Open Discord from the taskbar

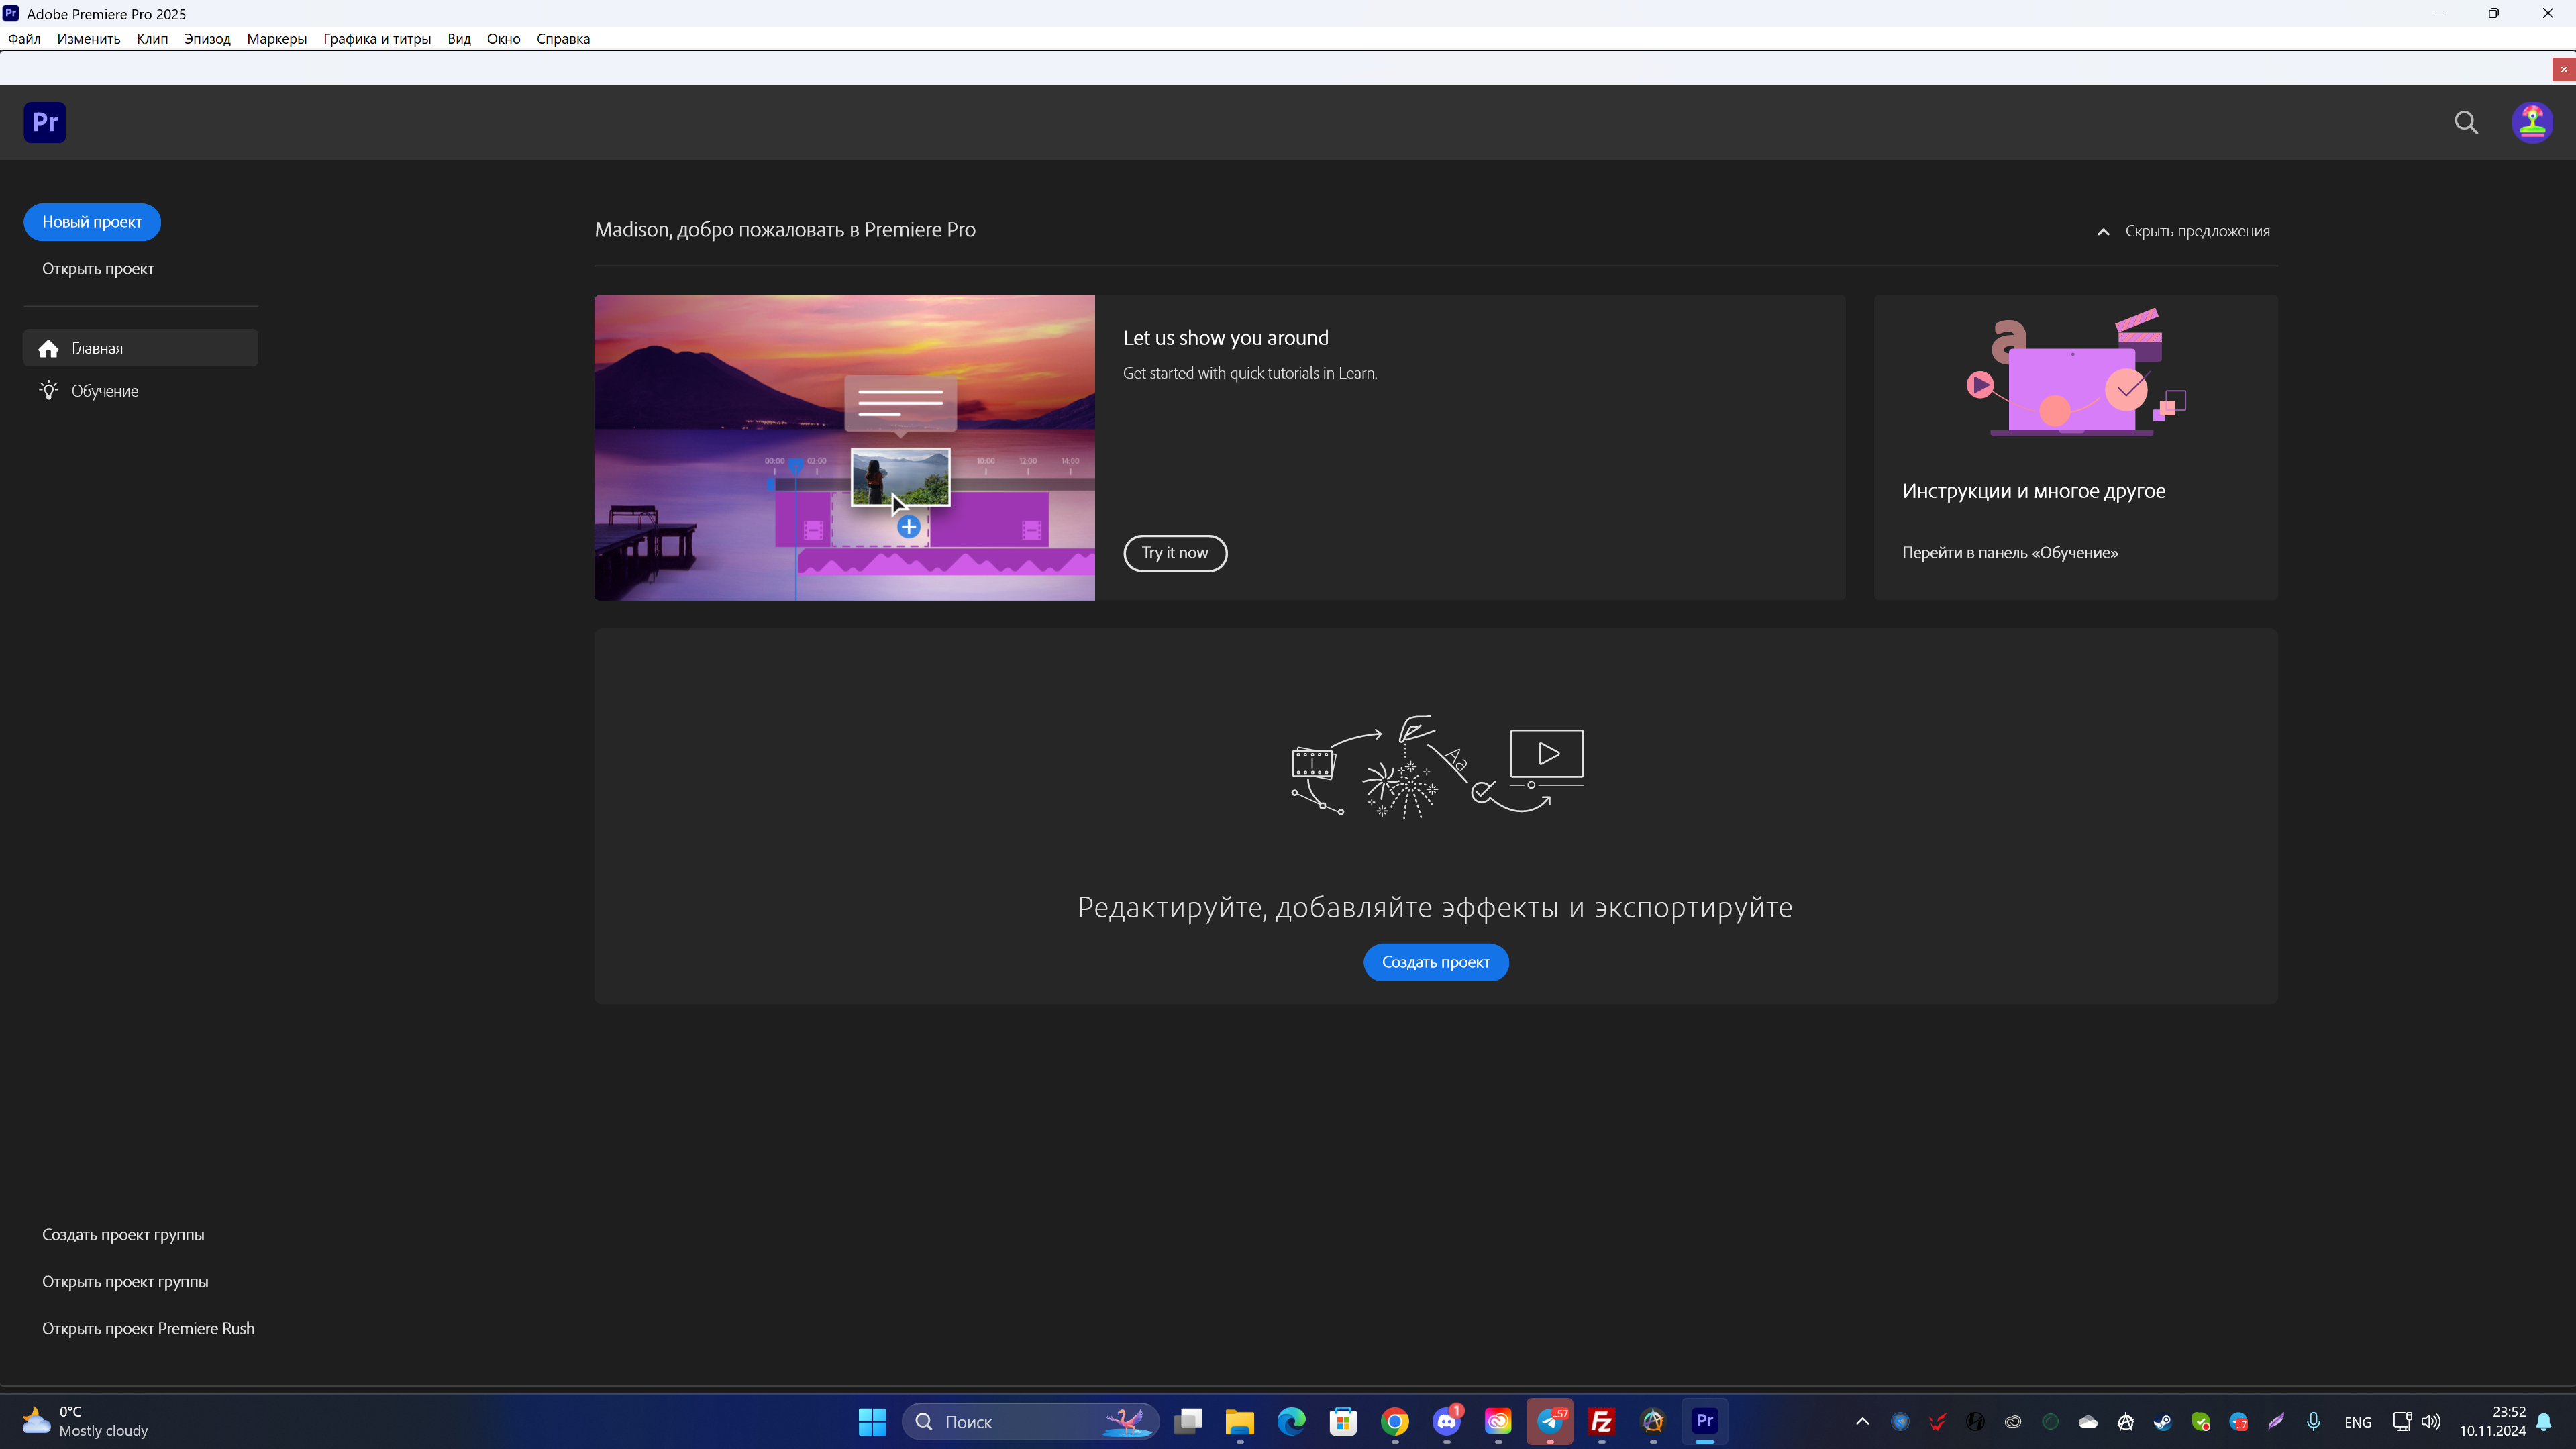click(1447, 1421)
